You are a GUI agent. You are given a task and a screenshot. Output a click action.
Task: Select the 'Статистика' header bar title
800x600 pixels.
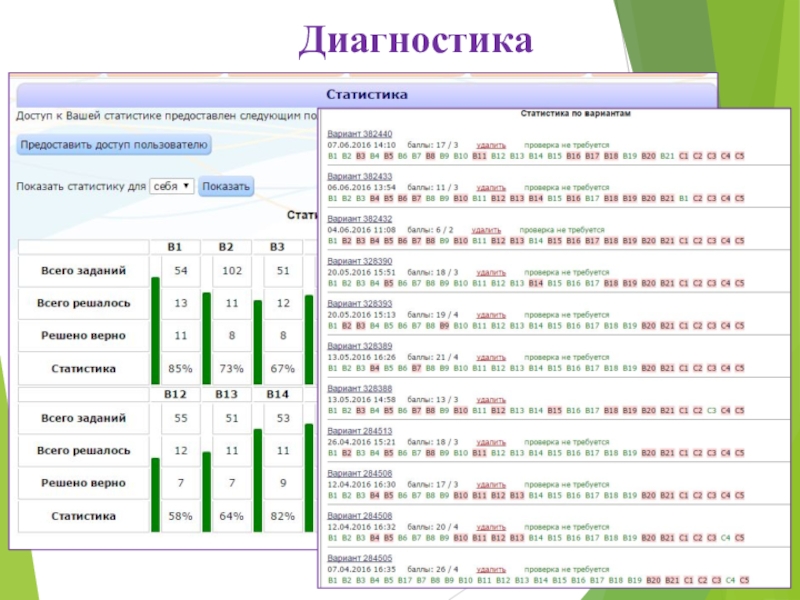pos(367,94)
